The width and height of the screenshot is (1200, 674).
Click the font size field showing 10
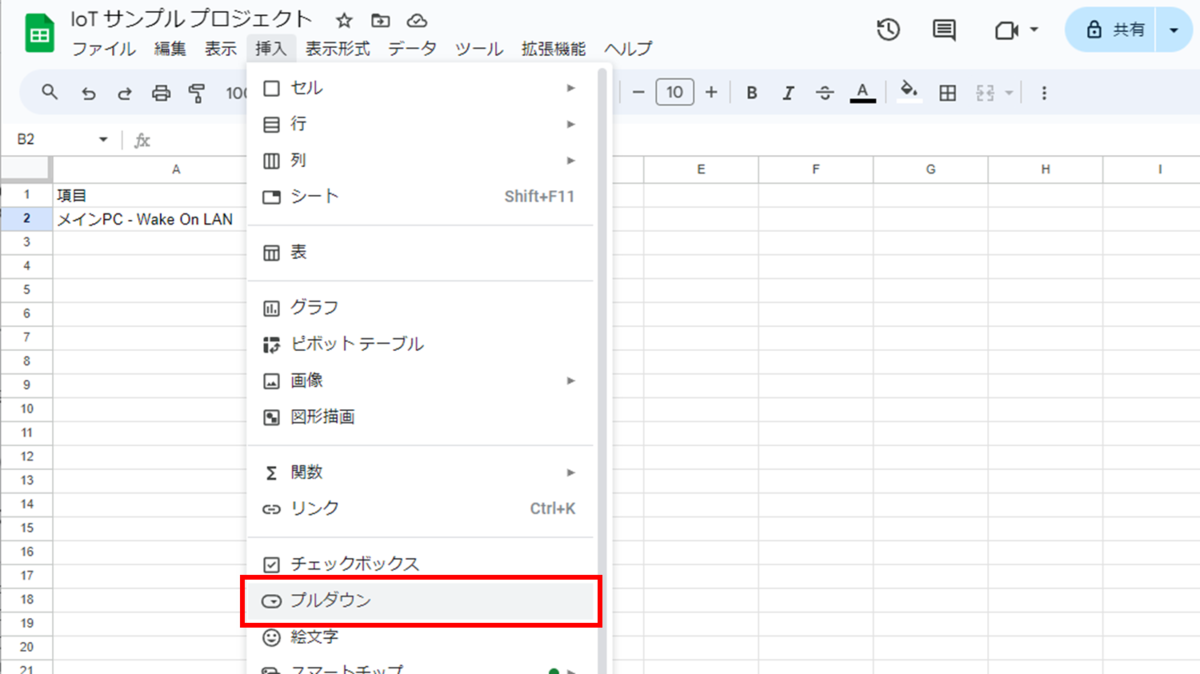[x=675, y=93]
